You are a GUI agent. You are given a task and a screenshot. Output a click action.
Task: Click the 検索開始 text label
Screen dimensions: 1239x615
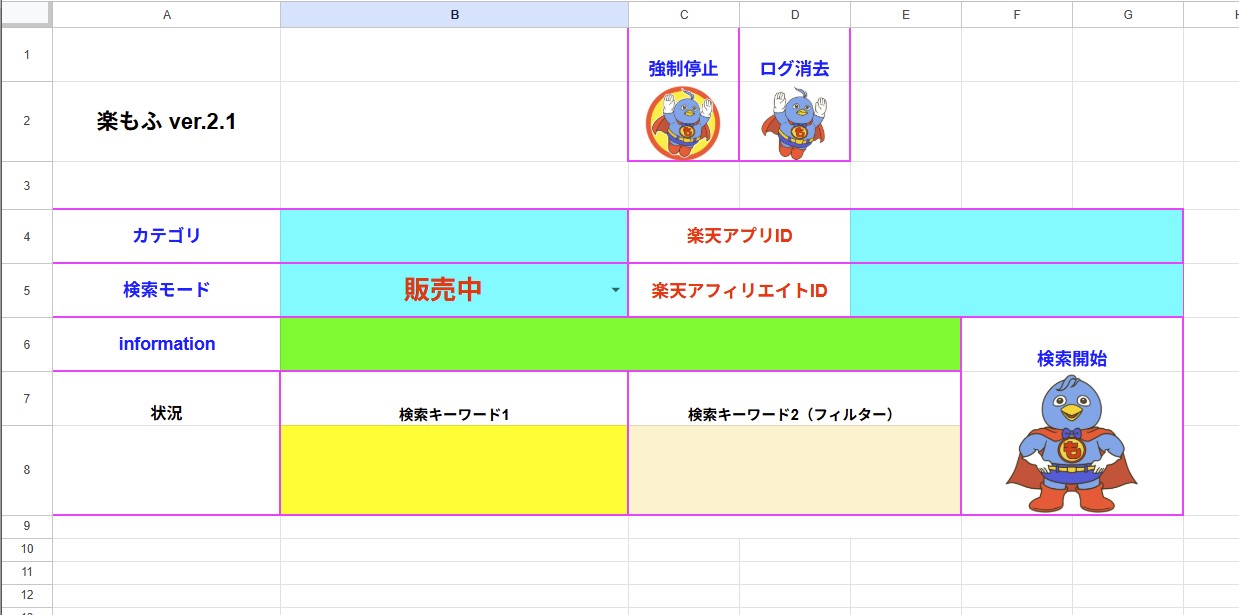coord(1071,359)
